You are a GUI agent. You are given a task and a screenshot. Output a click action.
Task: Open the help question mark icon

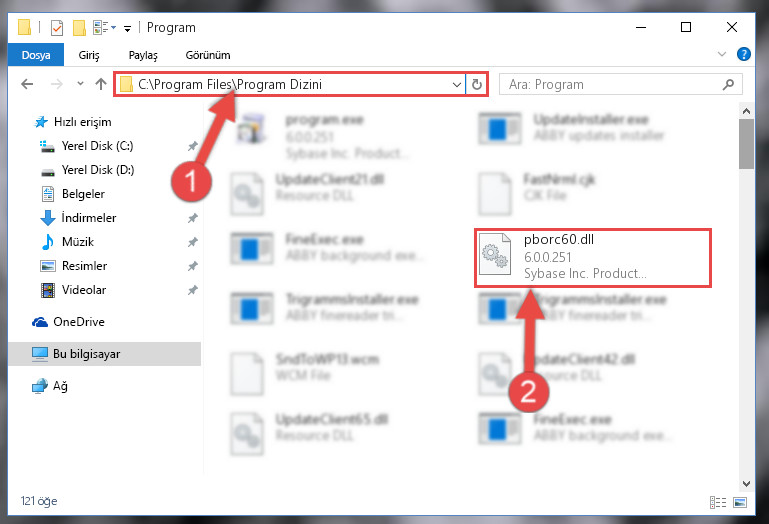(743, 54)
